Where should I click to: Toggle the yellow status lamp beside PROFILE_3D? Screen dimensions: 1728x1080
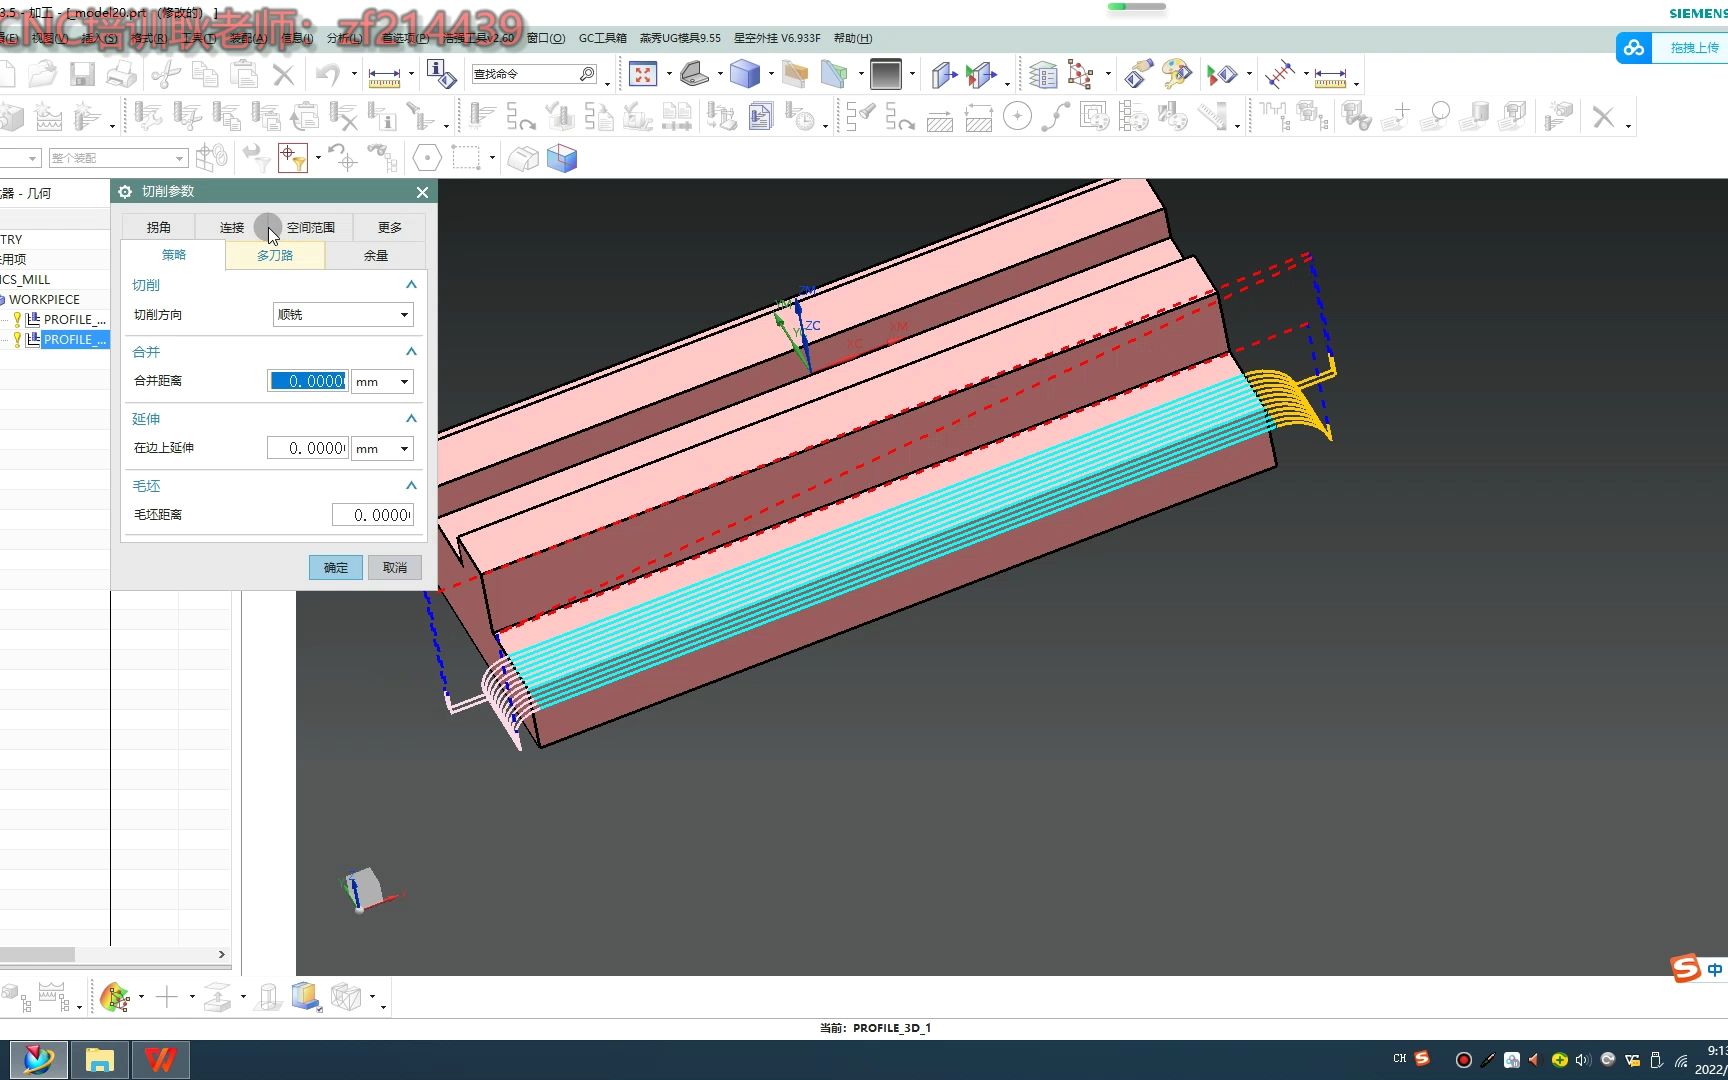16,339
